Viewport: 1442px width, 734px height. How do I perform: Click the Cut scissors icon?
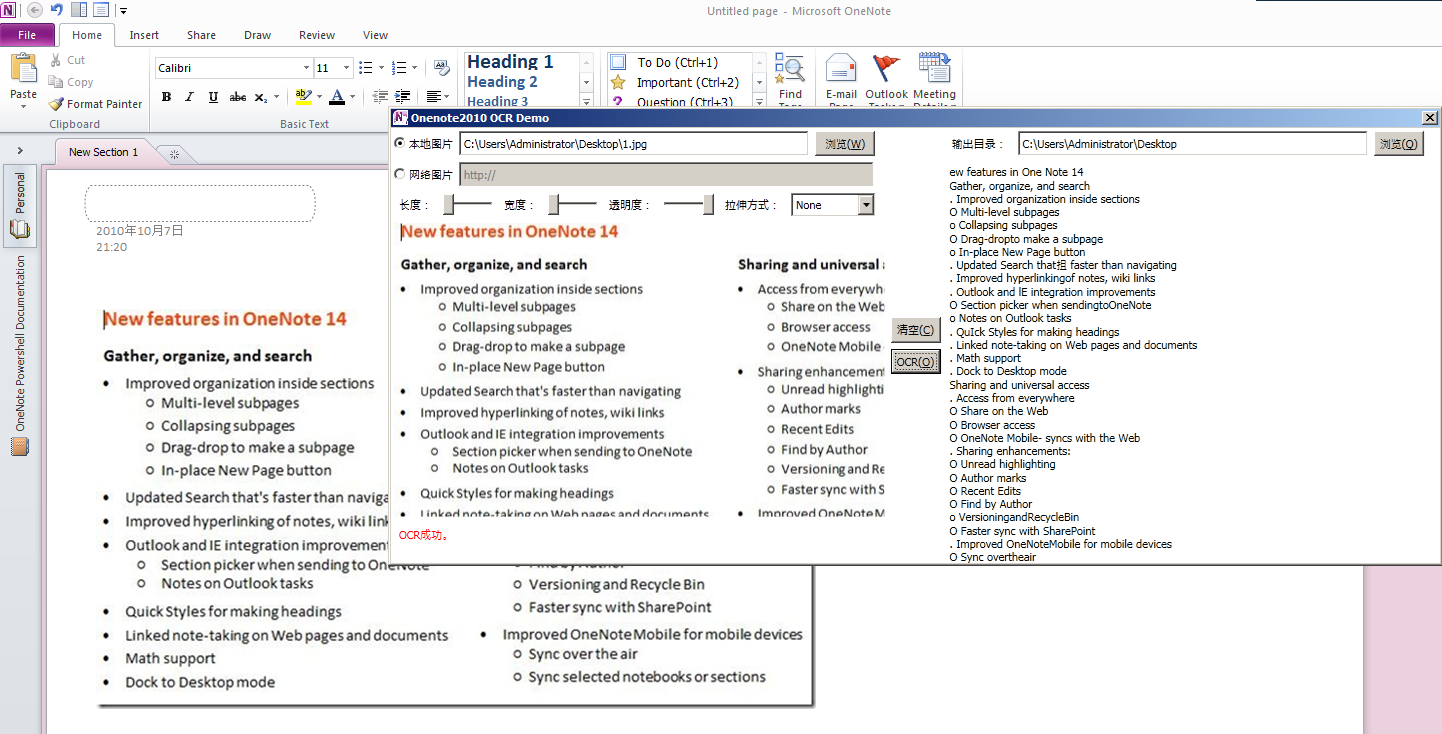[57, 60]
